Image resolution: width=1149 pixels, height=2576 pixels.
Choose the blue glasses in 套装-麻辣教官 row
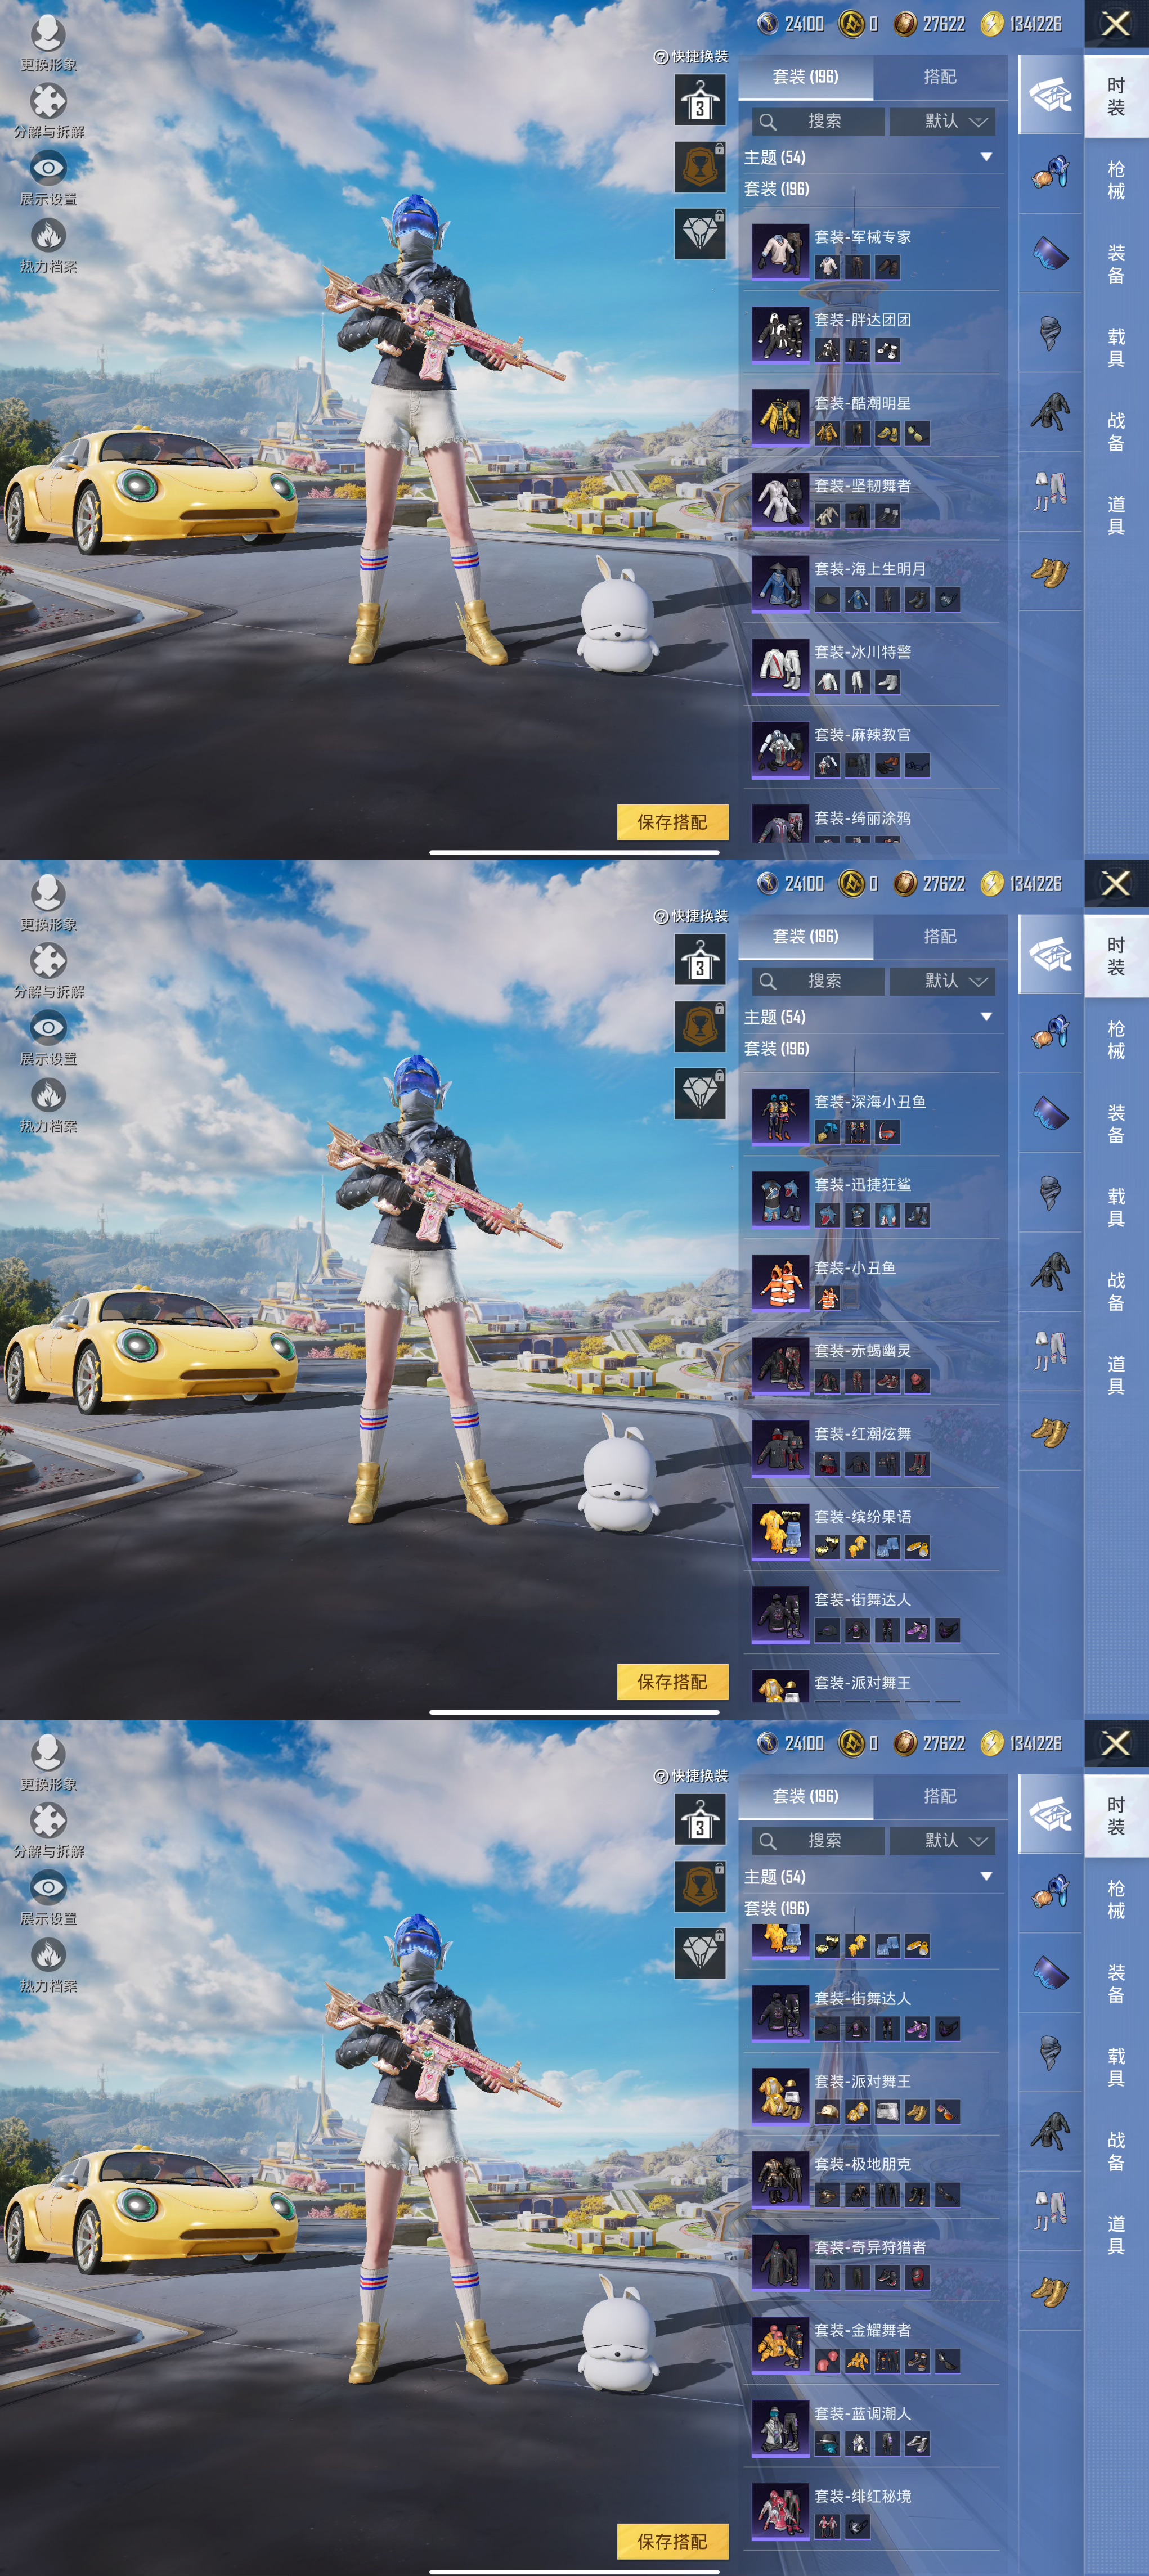coord(917,765)
